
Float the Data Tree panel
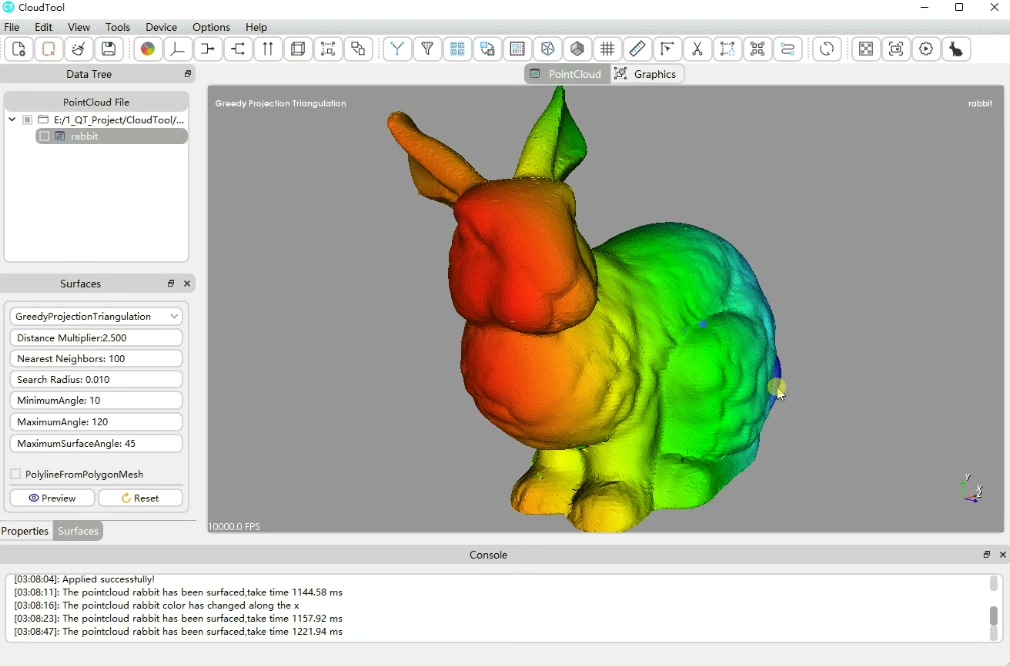click(x=187, y=74)
